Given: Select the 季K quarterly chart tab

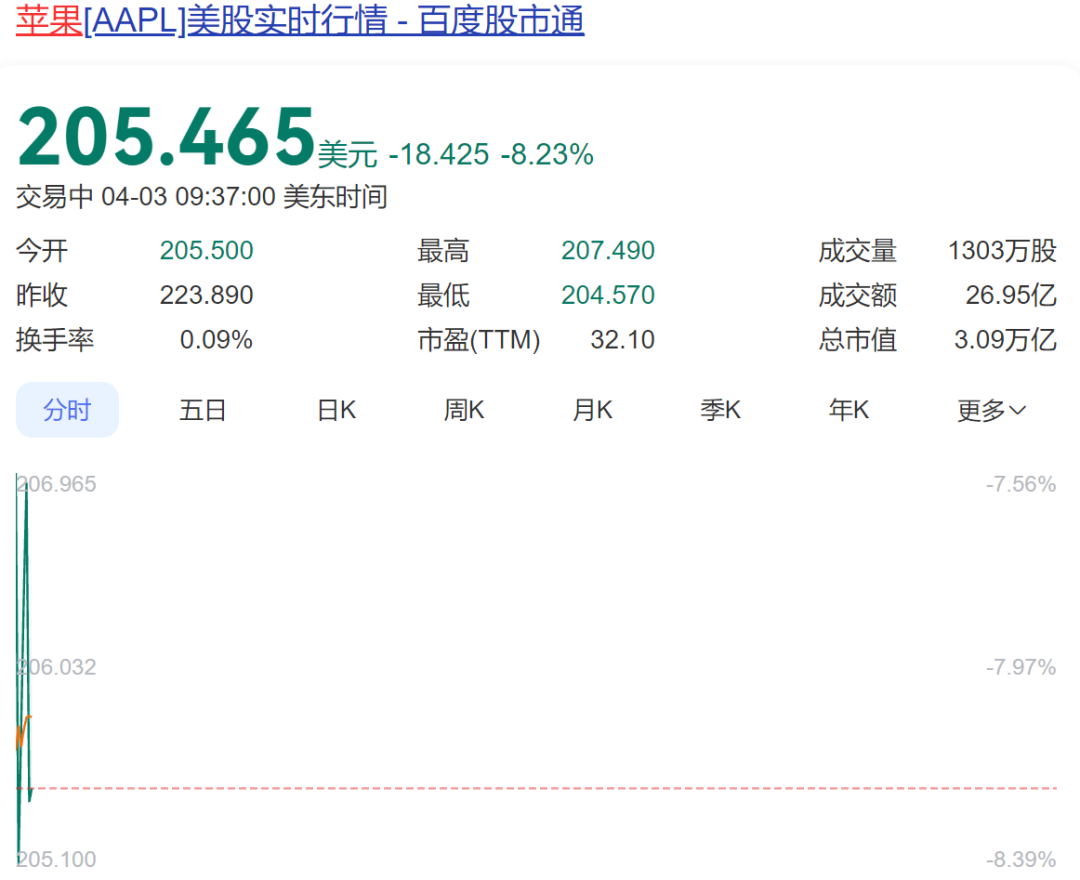Looking at the screenshot, I should [x=720, y=410].
